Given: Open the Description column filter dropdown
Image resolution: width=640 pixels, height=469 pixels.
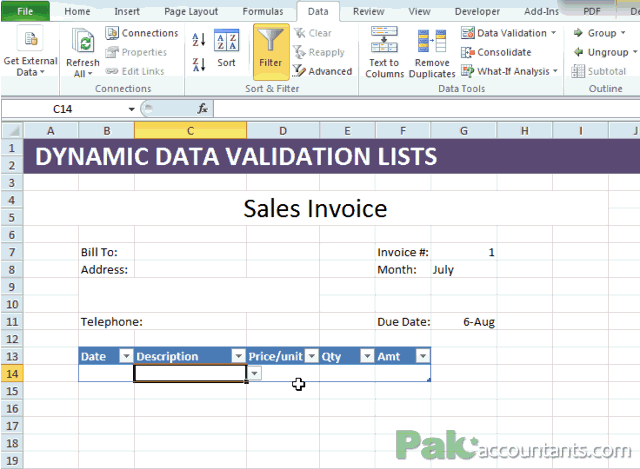Looking at the screenshot, I should (238, 356).
